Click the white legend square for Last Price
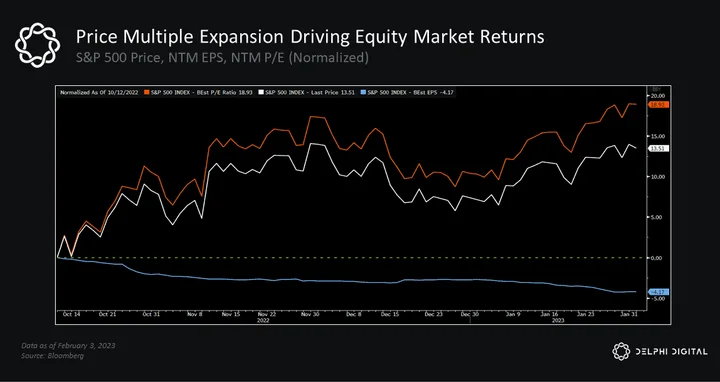Screen dimensions: 720x382 tap(261, 92)
